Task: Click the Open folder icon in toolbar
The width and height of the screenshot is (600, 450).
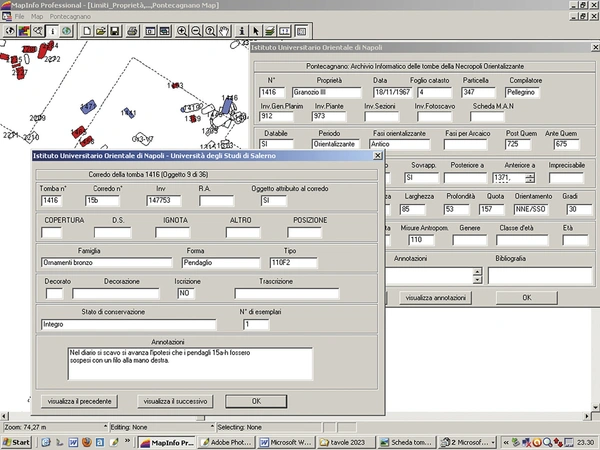Action: 101,30
